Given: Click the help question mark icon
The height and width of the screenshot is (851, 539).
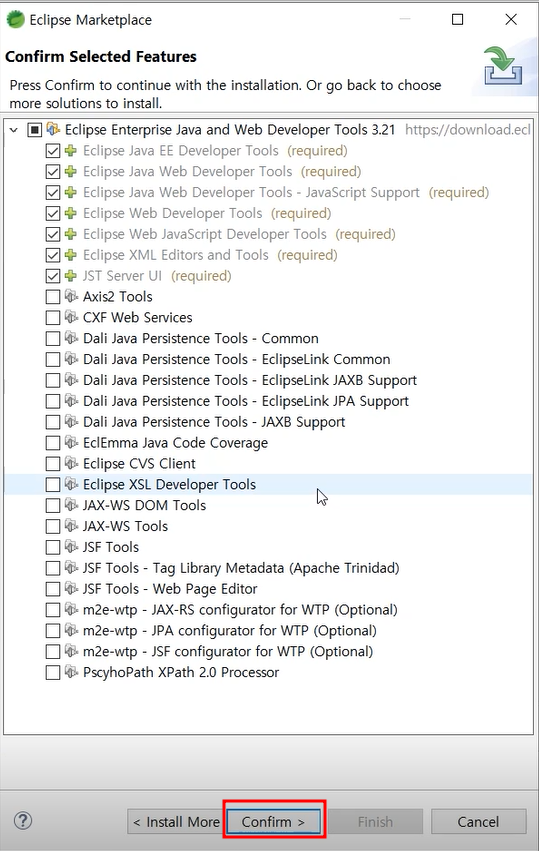Looking at the screenshot, I should (23, 820).
